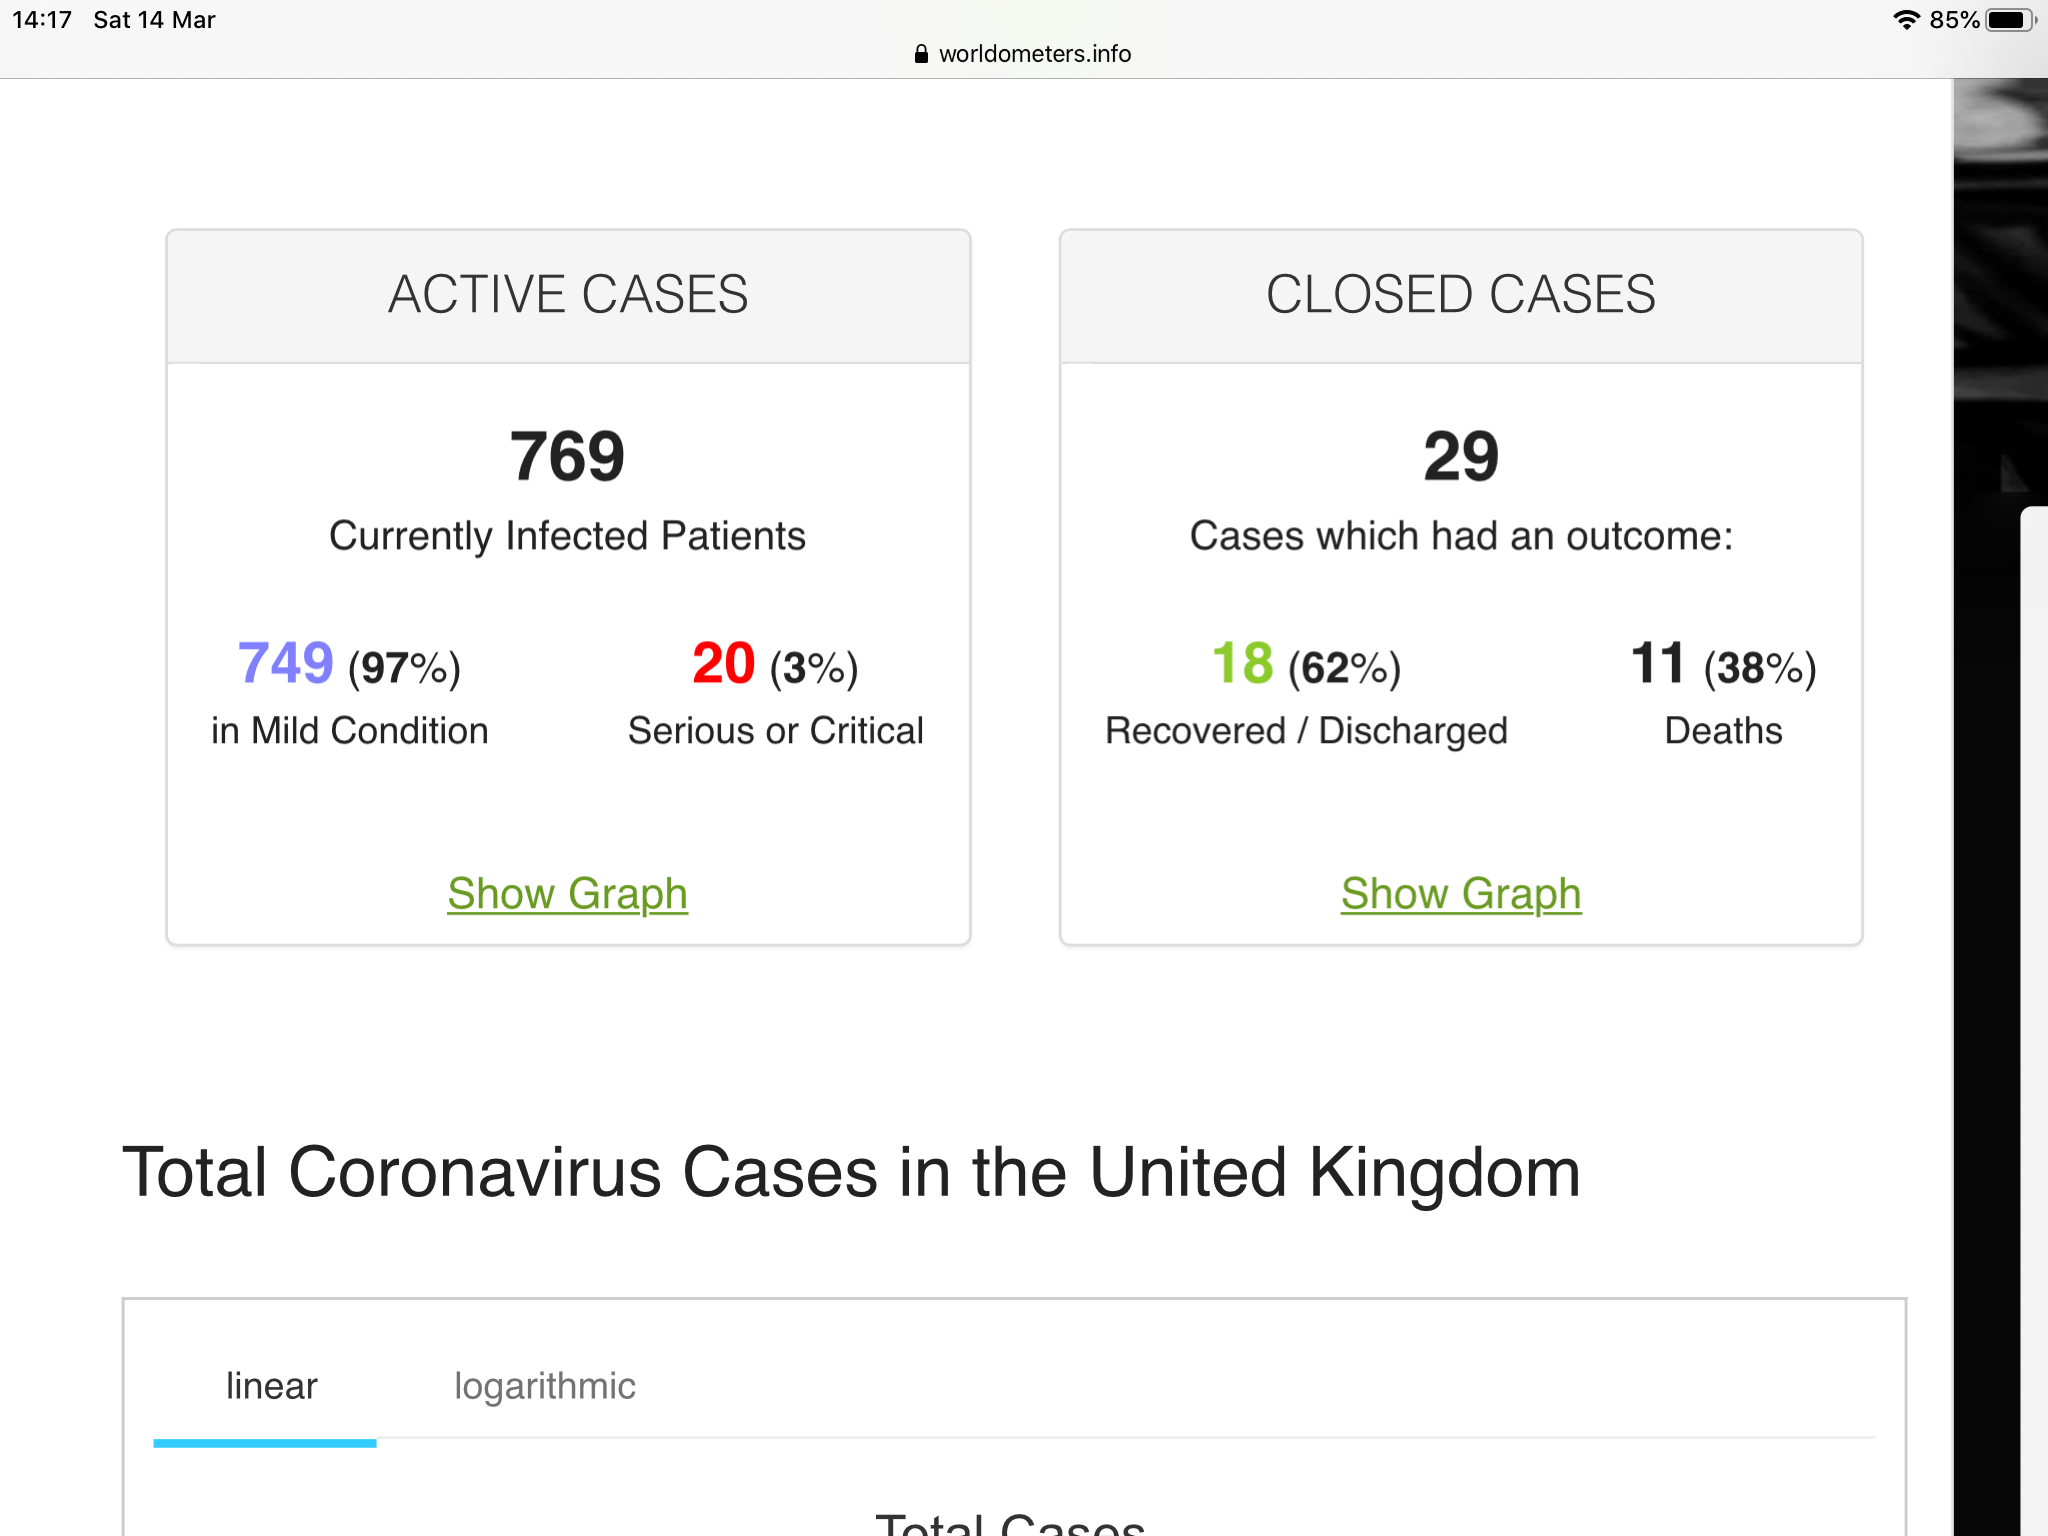The height and width of the screenshot is (1536, 2048).
Task: Select the linear chart tab
Action: coord(271,1386)
